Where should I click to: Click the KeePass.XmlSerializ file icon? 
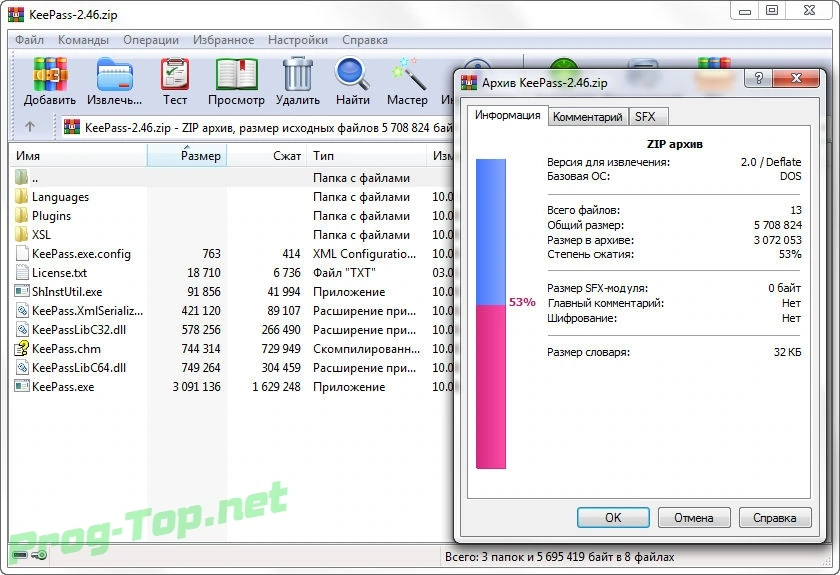coord(22,310)
